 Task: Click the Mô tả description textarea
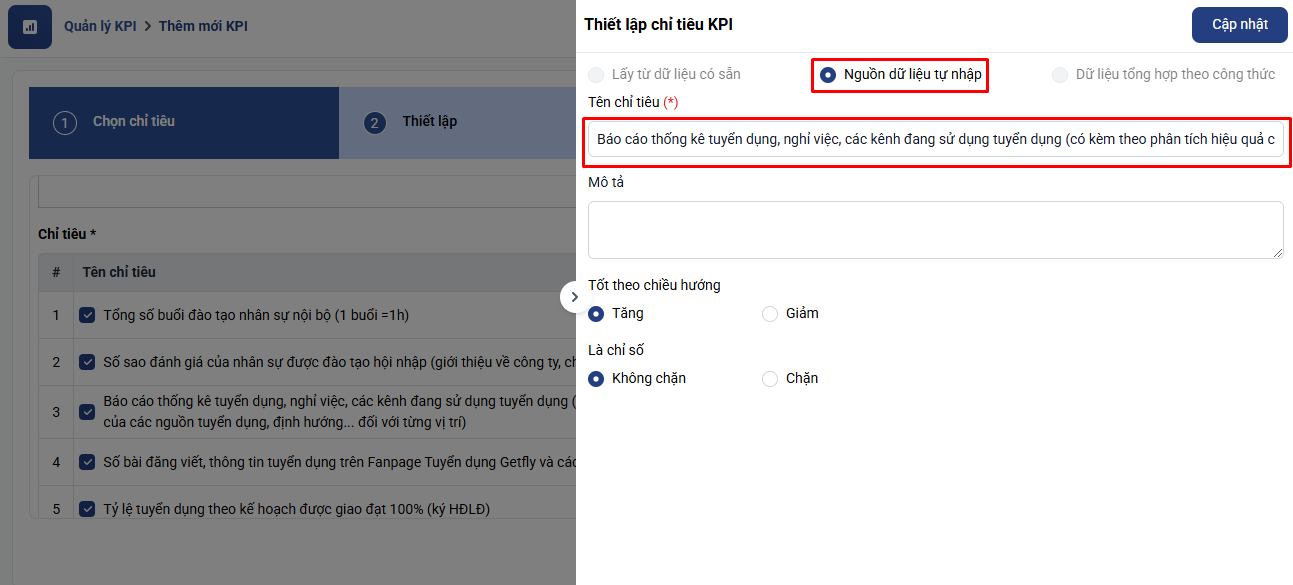click(x=935, y=229)
